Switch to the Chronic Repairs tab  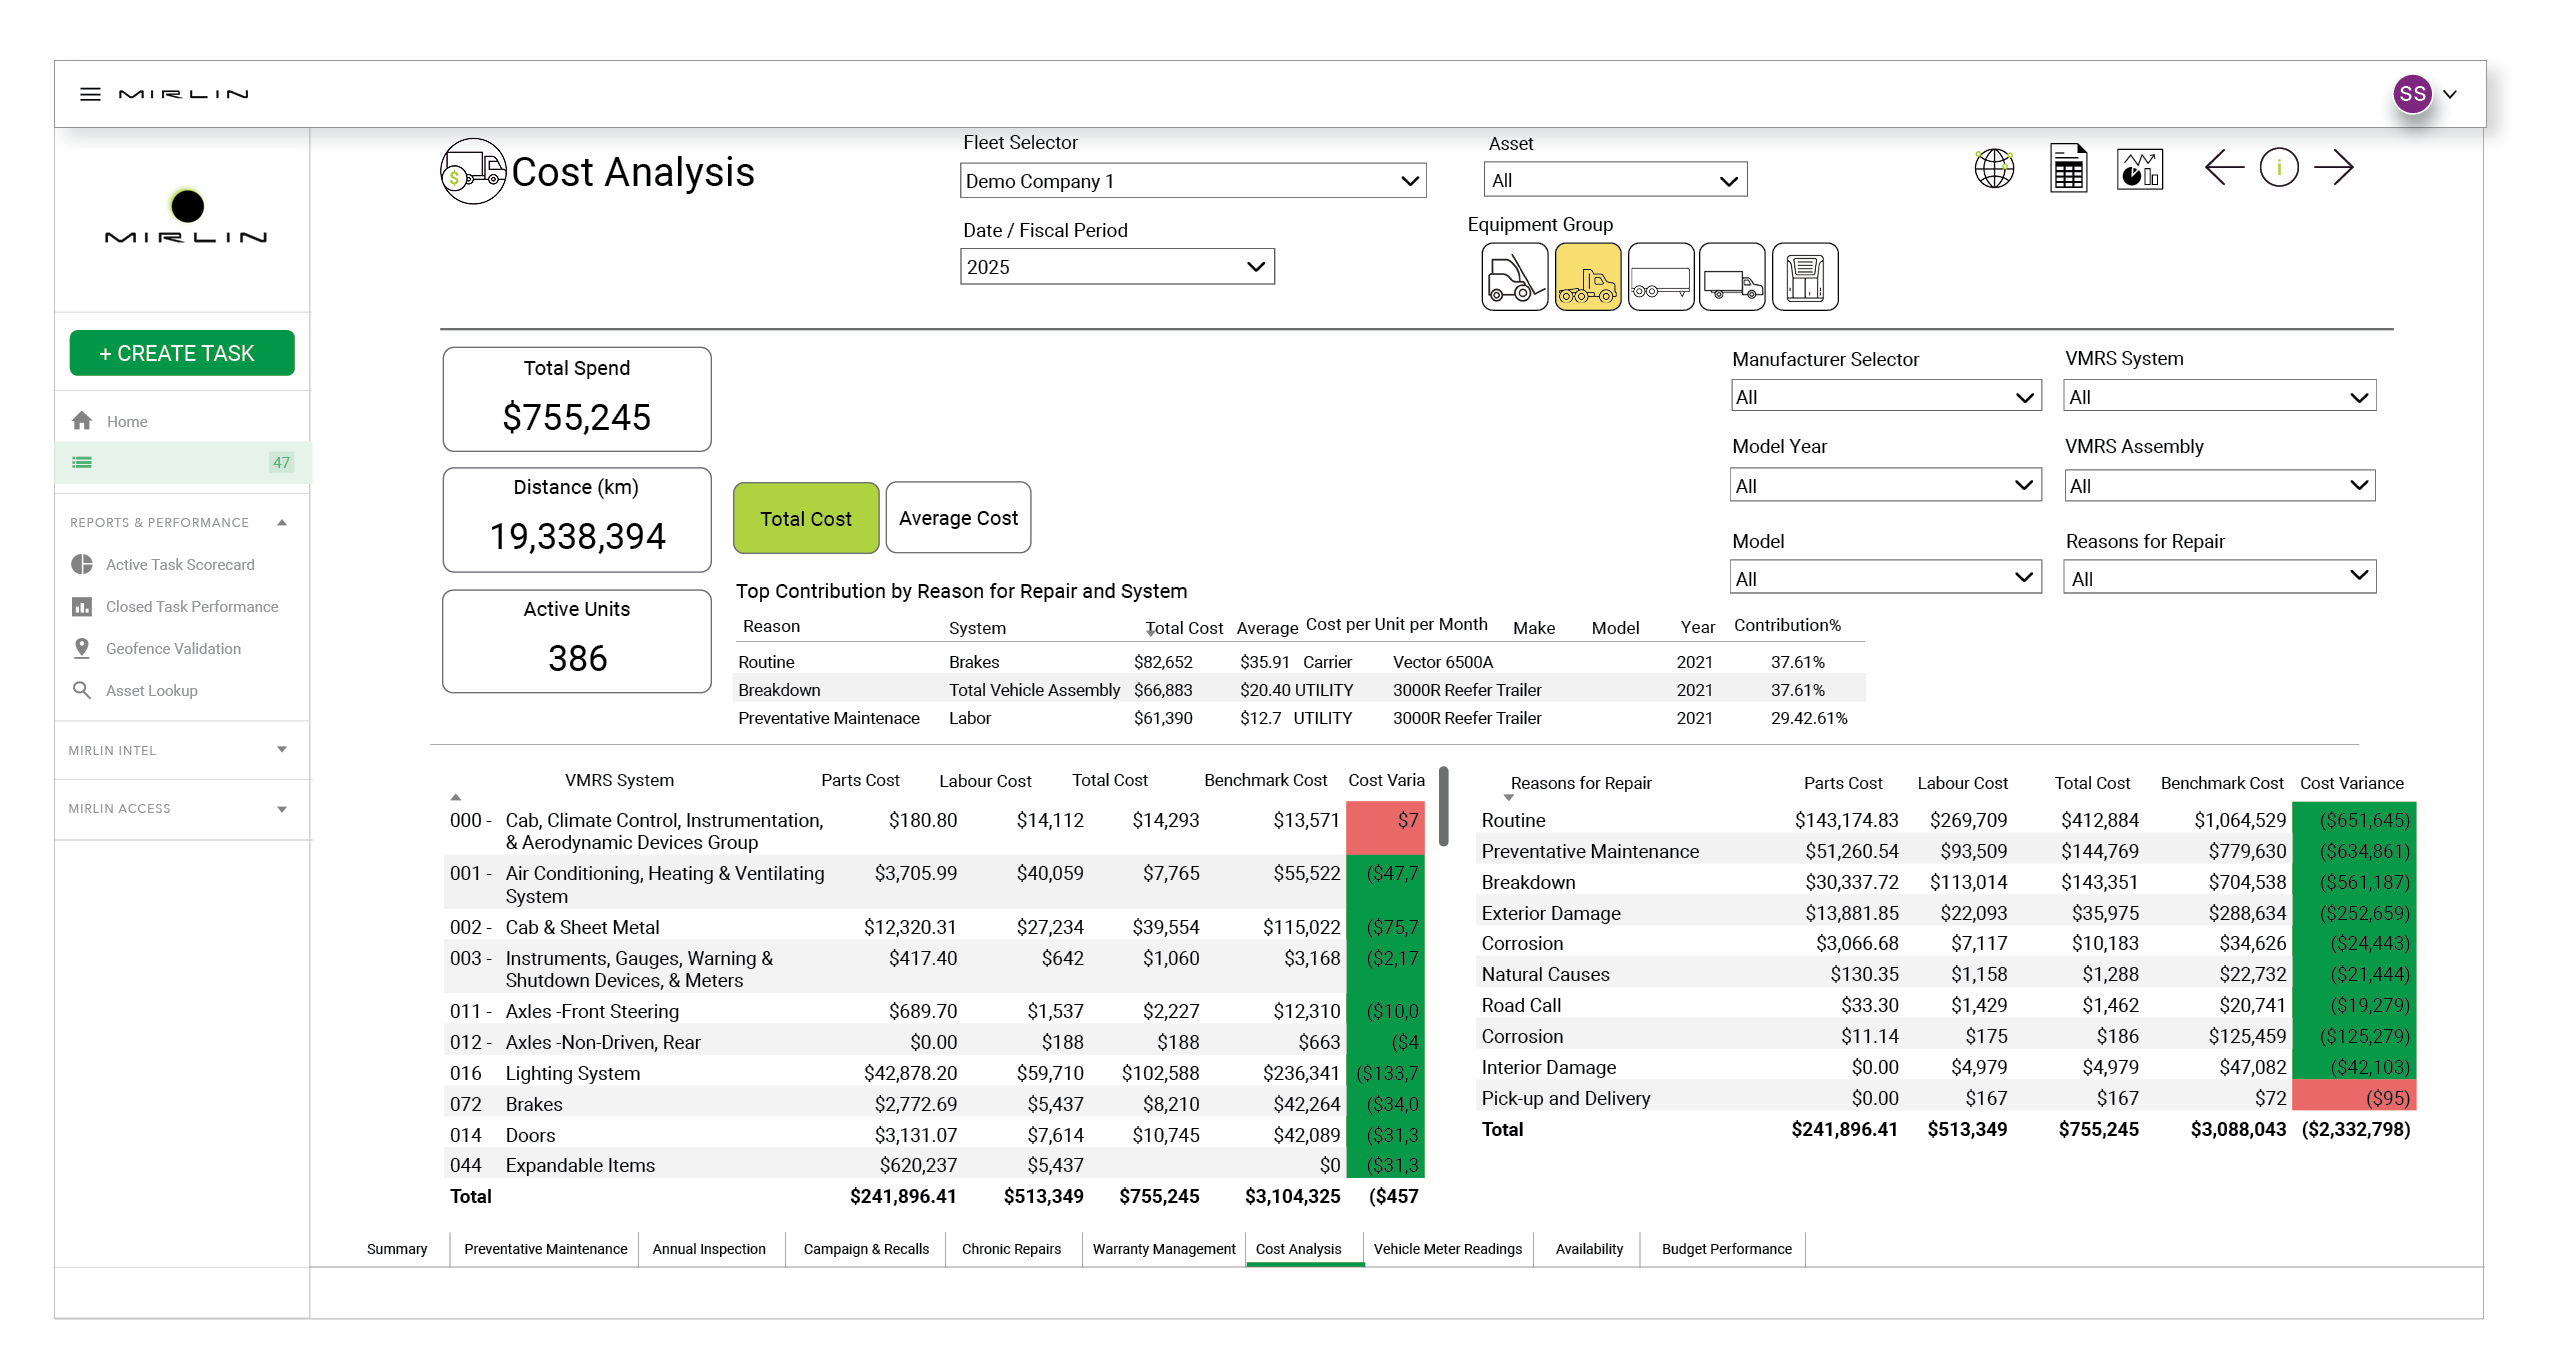[1010, 1249]
